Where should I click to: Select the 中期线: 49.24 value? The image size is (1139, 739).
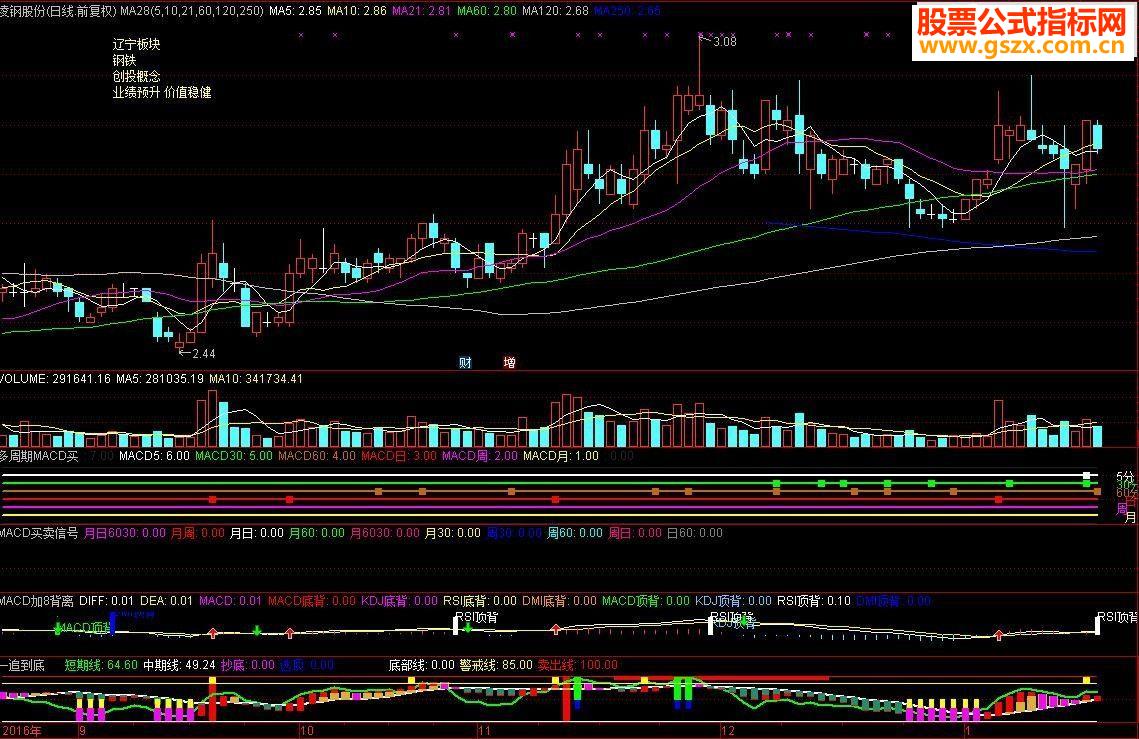[x=179, y=665]
